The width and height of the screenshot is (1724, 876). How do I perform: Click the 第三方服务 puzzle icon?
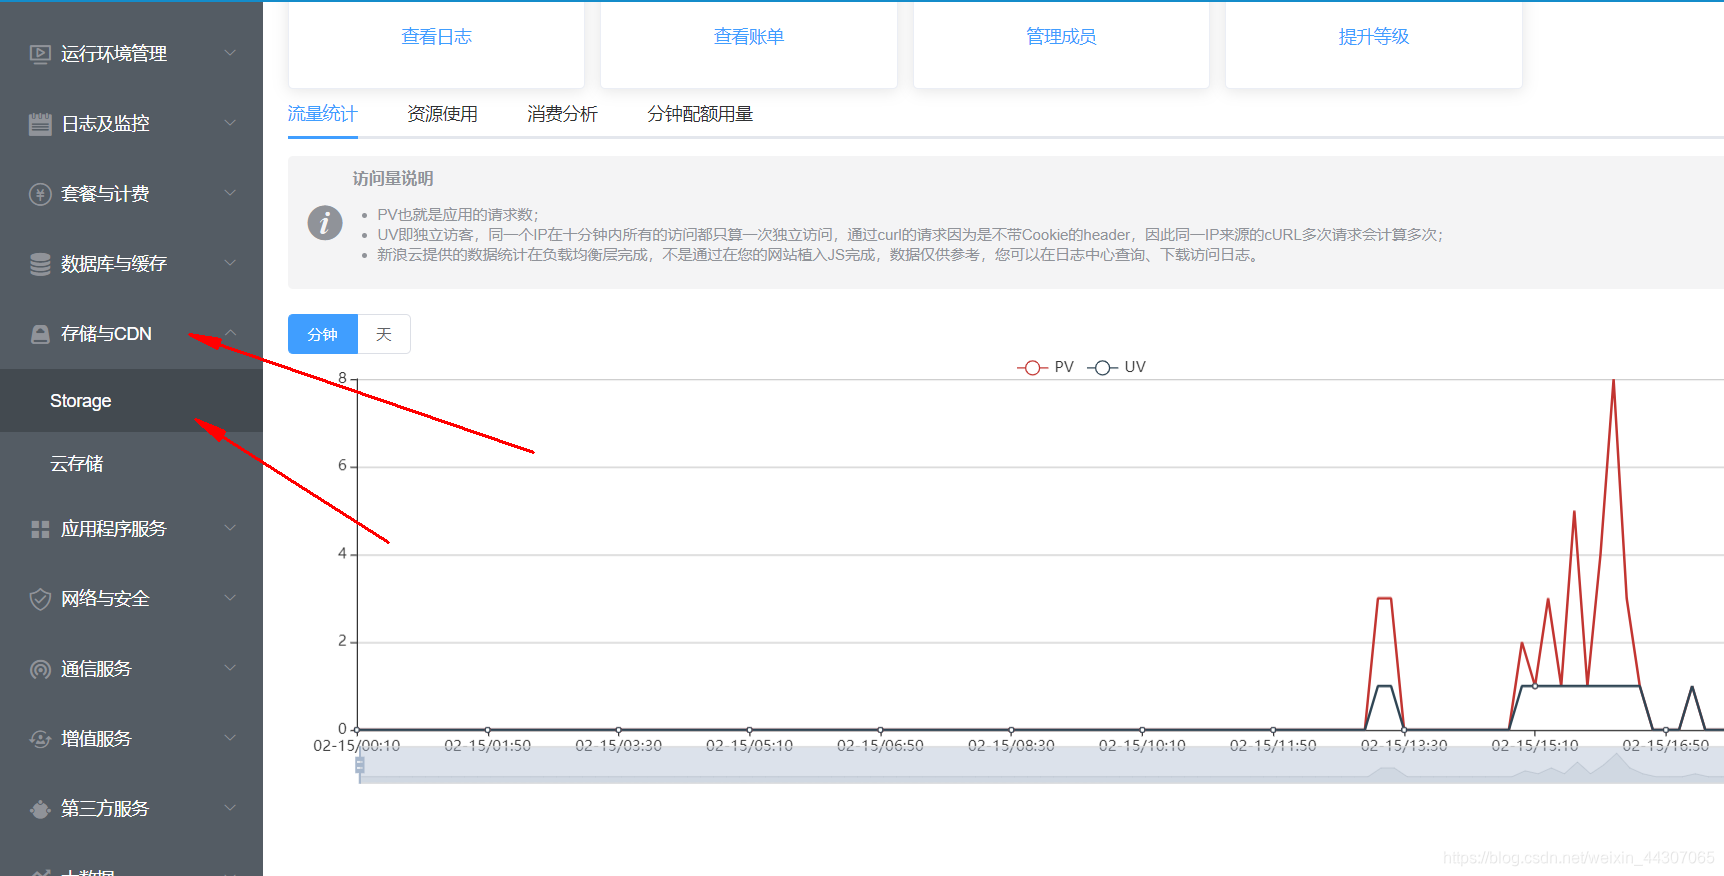[x=40, y=809]
